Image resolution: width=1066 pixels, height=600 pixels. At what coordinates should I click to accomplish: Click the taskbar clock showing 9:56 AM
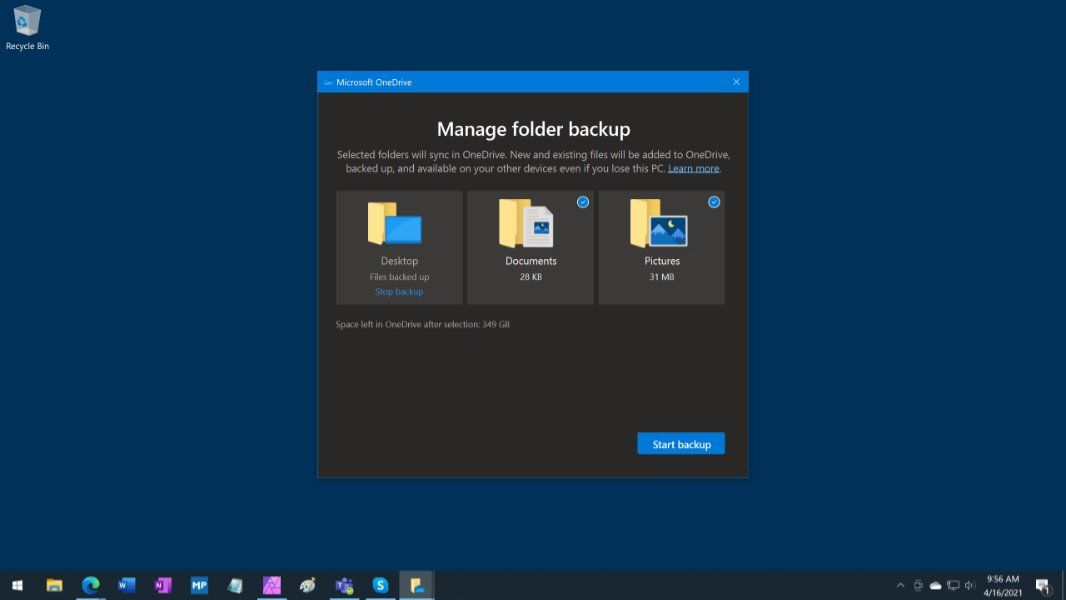click(1002, 585)
